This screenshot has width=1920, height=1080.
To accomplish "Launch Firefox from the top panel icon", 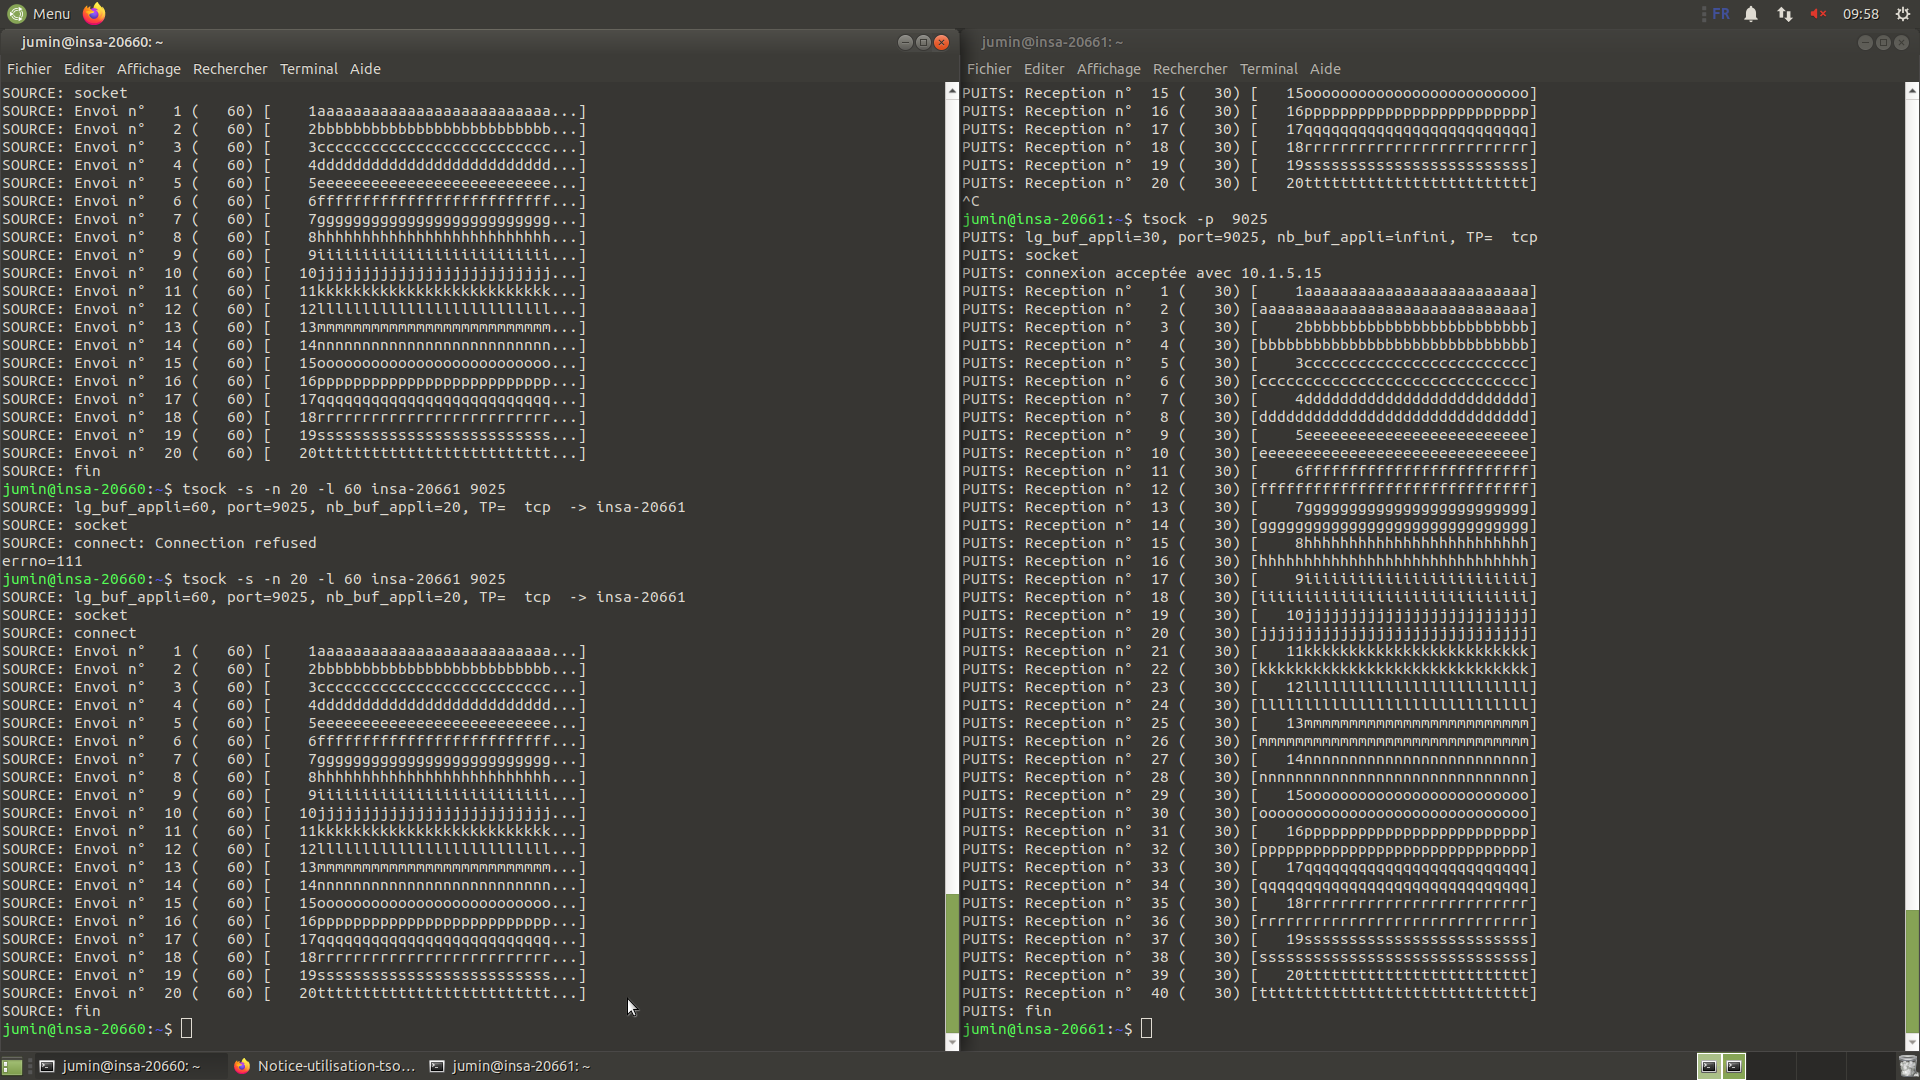I will [94, 14].
